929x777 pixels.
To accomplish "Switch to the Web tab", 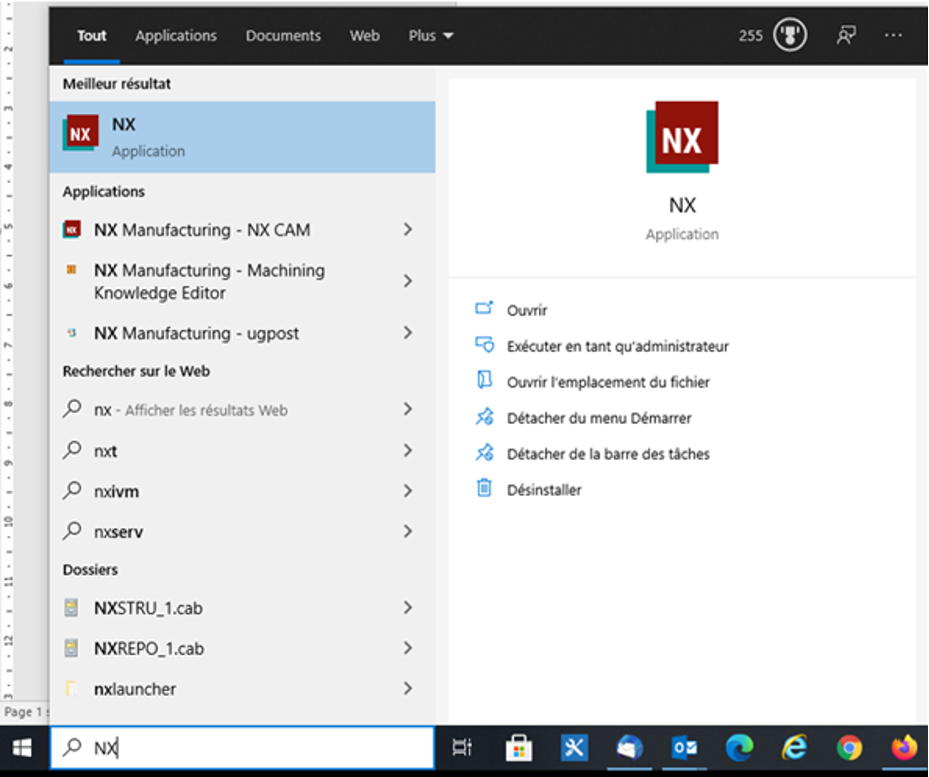I will (364, 36).
